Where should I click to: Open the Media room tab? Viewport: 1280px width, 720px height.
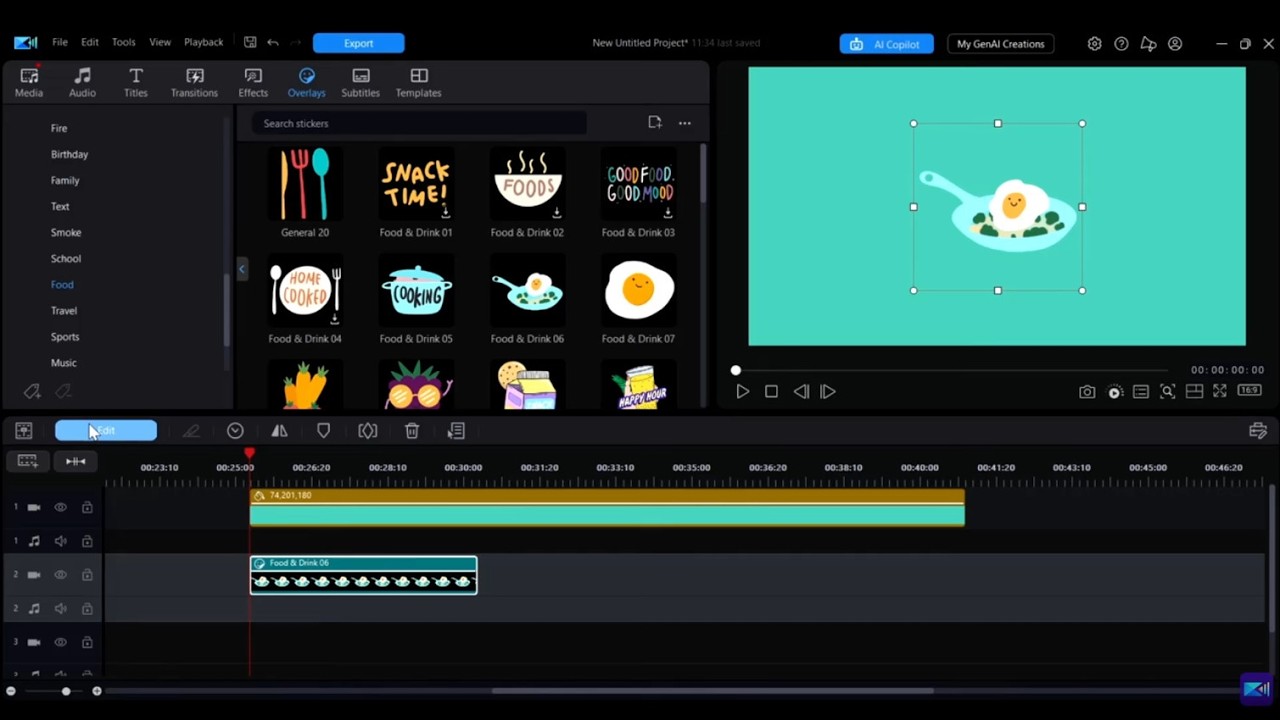coord(29,83)
